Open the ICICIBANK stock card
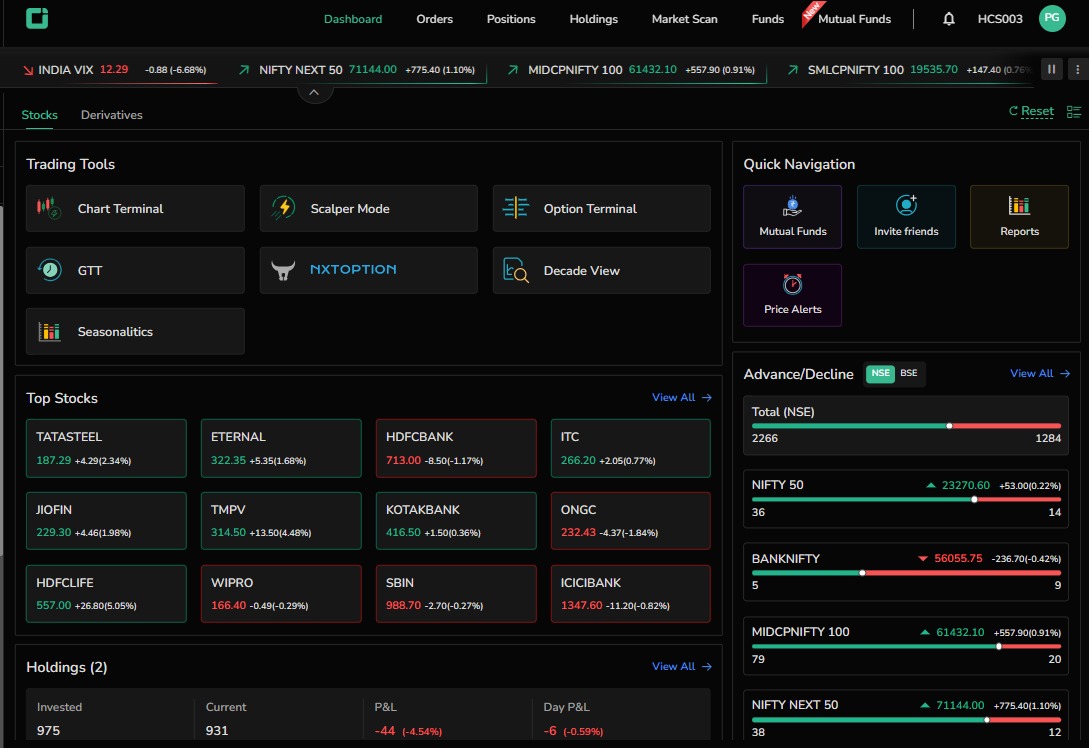The width and height of the screenshot is (1089, 748). [x=631, y=594]
